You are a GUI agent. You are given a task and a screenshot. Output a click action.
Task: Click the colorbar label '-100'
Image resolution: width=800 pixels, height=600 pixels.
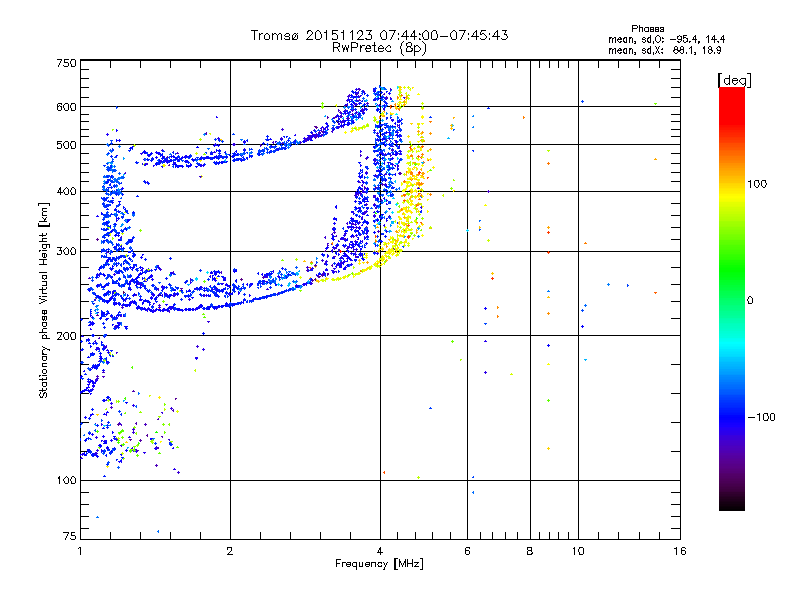click(762, 417)
